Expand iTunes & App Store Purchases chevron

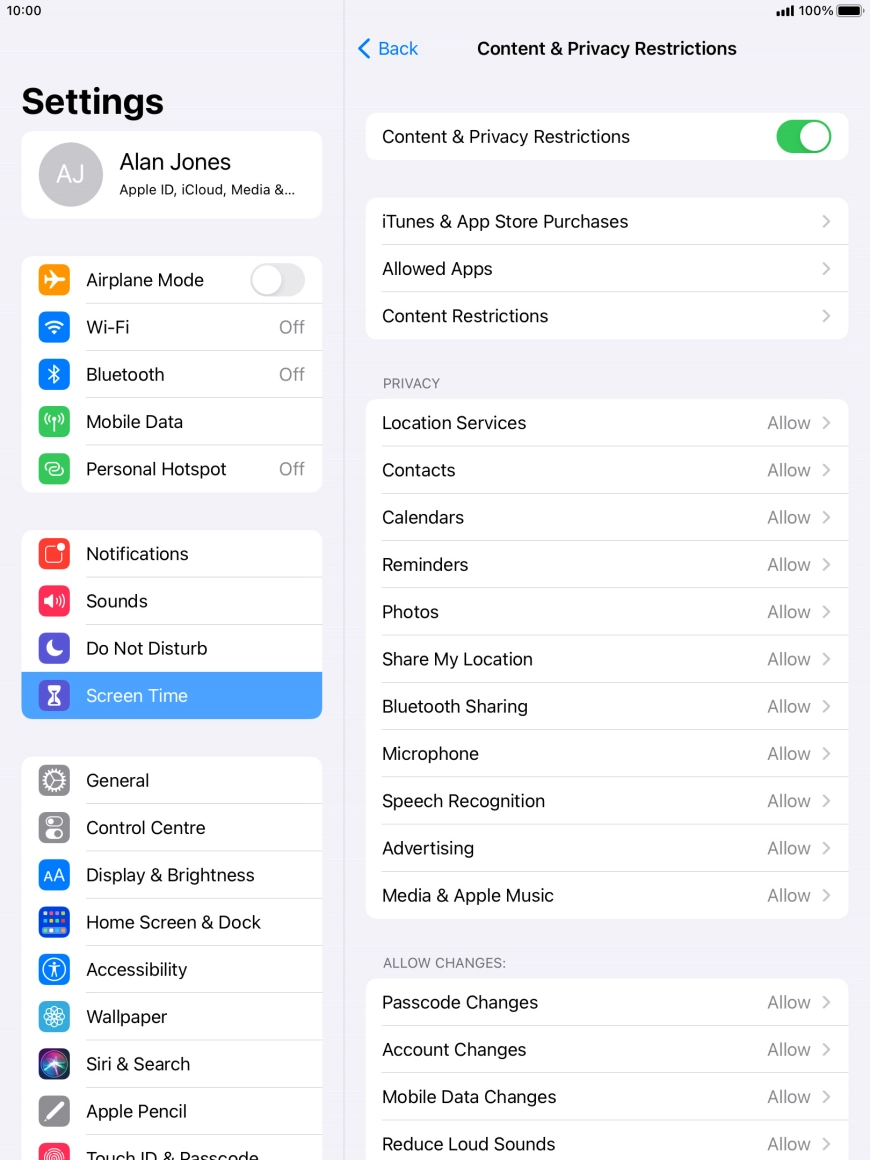[x=826, y=222]
